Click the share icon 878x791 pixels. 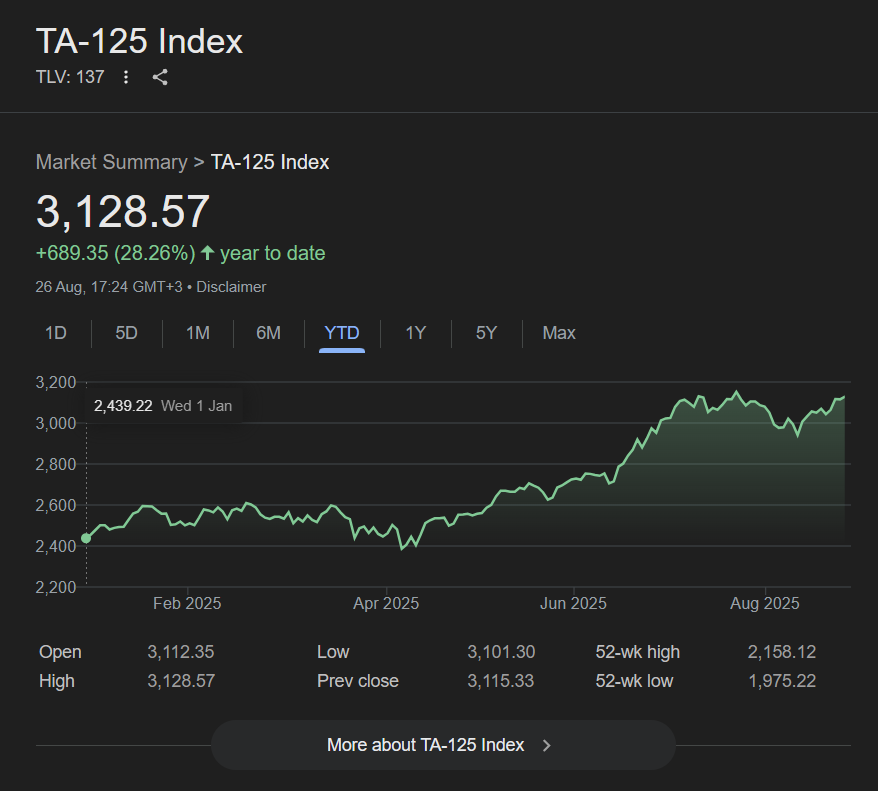160,77
